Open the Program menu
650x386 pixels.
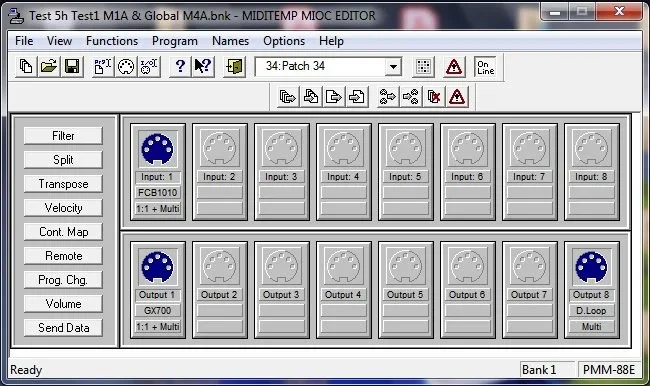click(x=175, y=41)
